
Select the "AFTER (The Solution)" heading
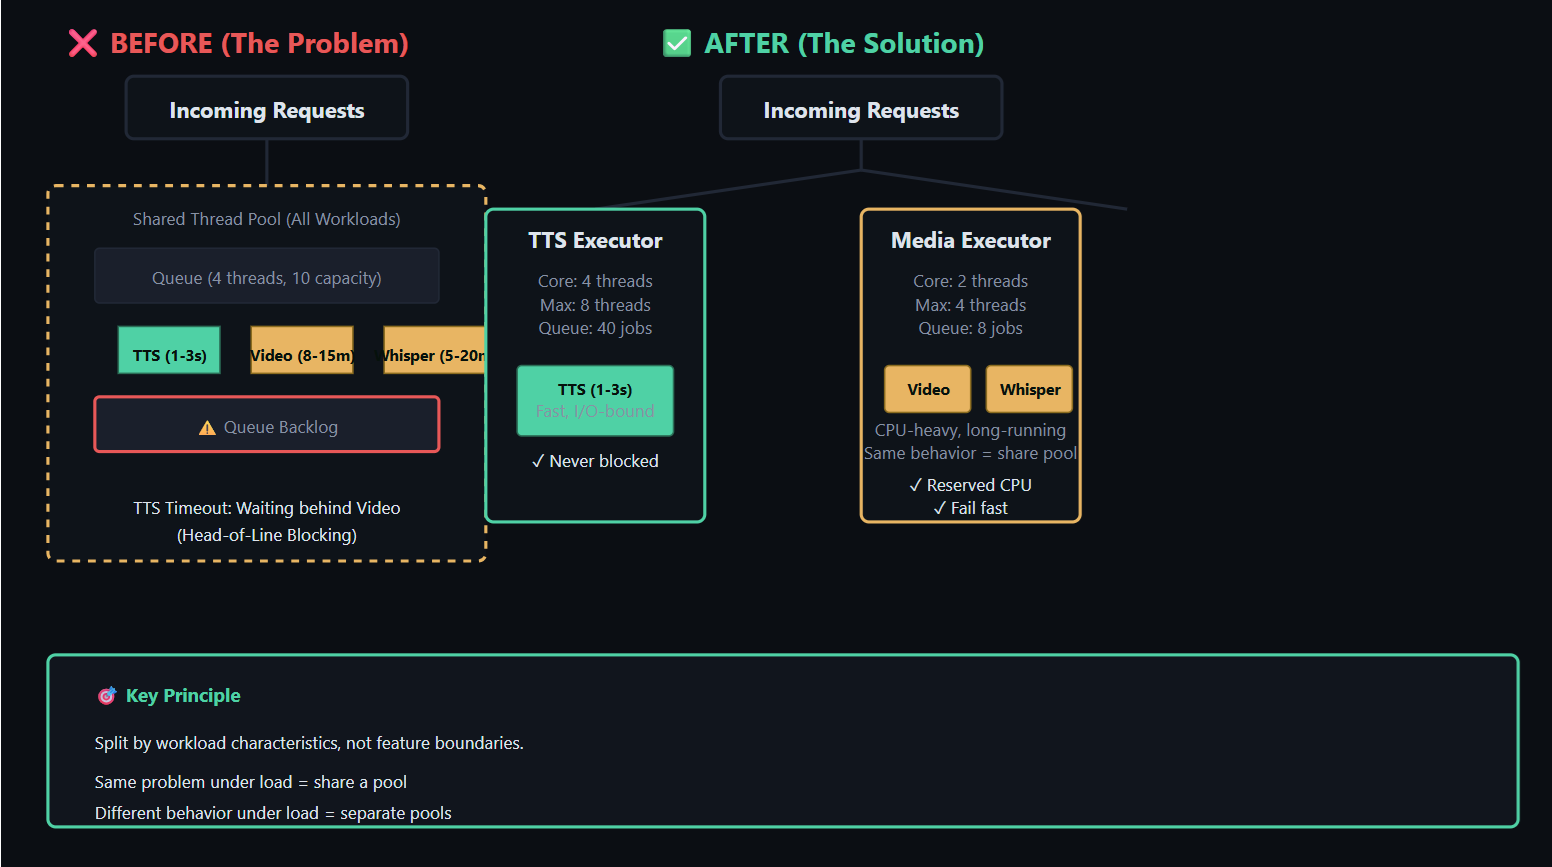pyautogui.click(x=844, y=43)
